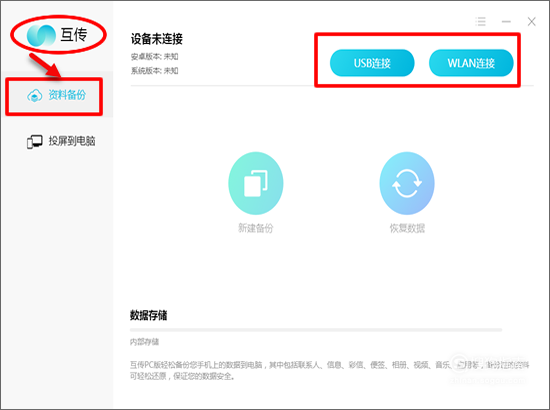Open restore data via blue sync icon
Image resolution: width=550 pixels, height=410 pixels.
[x=407, y=183]
